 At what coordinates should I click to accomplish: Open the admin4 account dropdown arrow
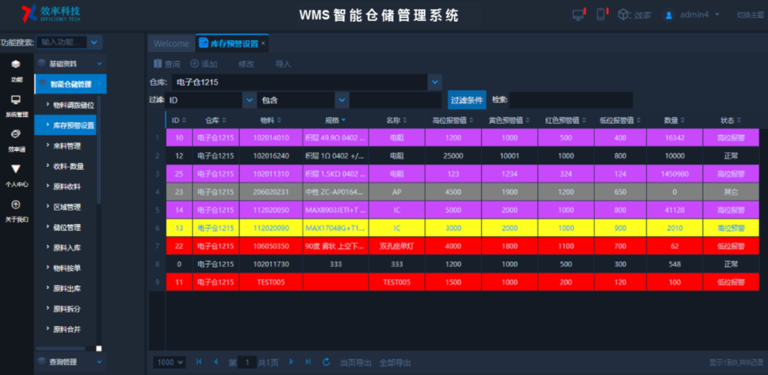(717, 14)
